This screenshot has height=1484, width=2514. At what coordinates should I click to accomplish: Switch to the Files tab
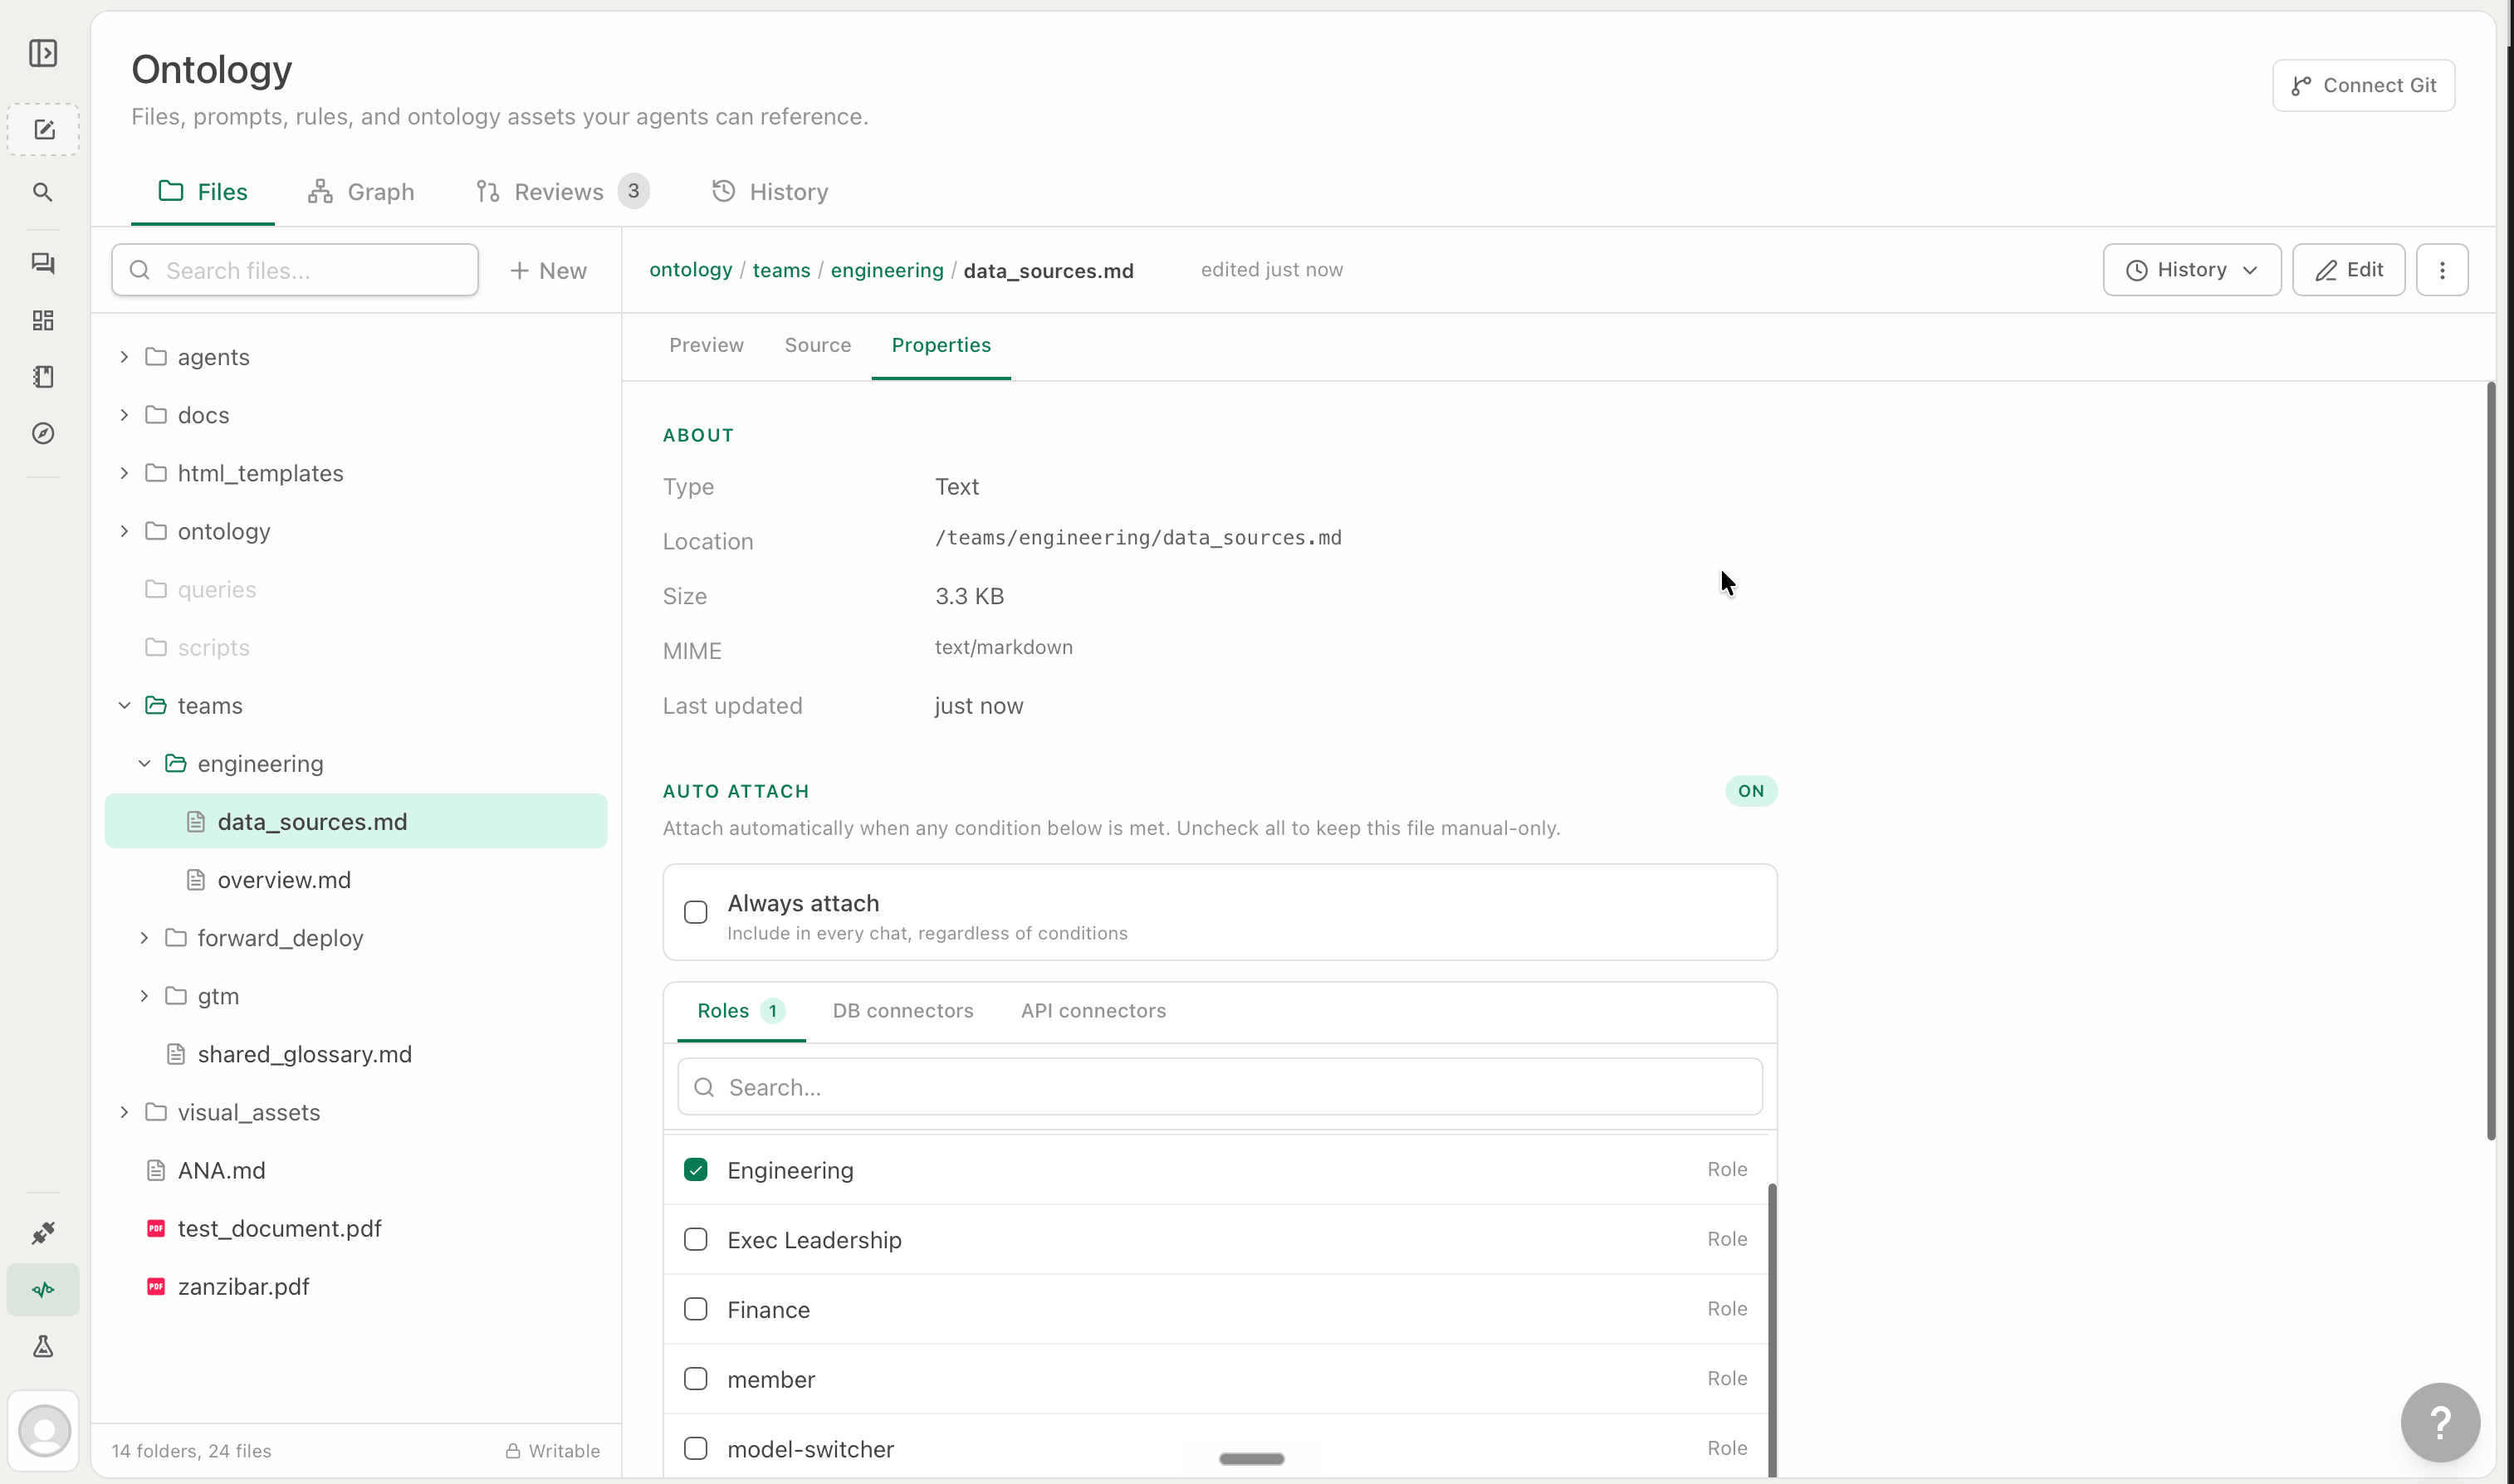(203, 192)
